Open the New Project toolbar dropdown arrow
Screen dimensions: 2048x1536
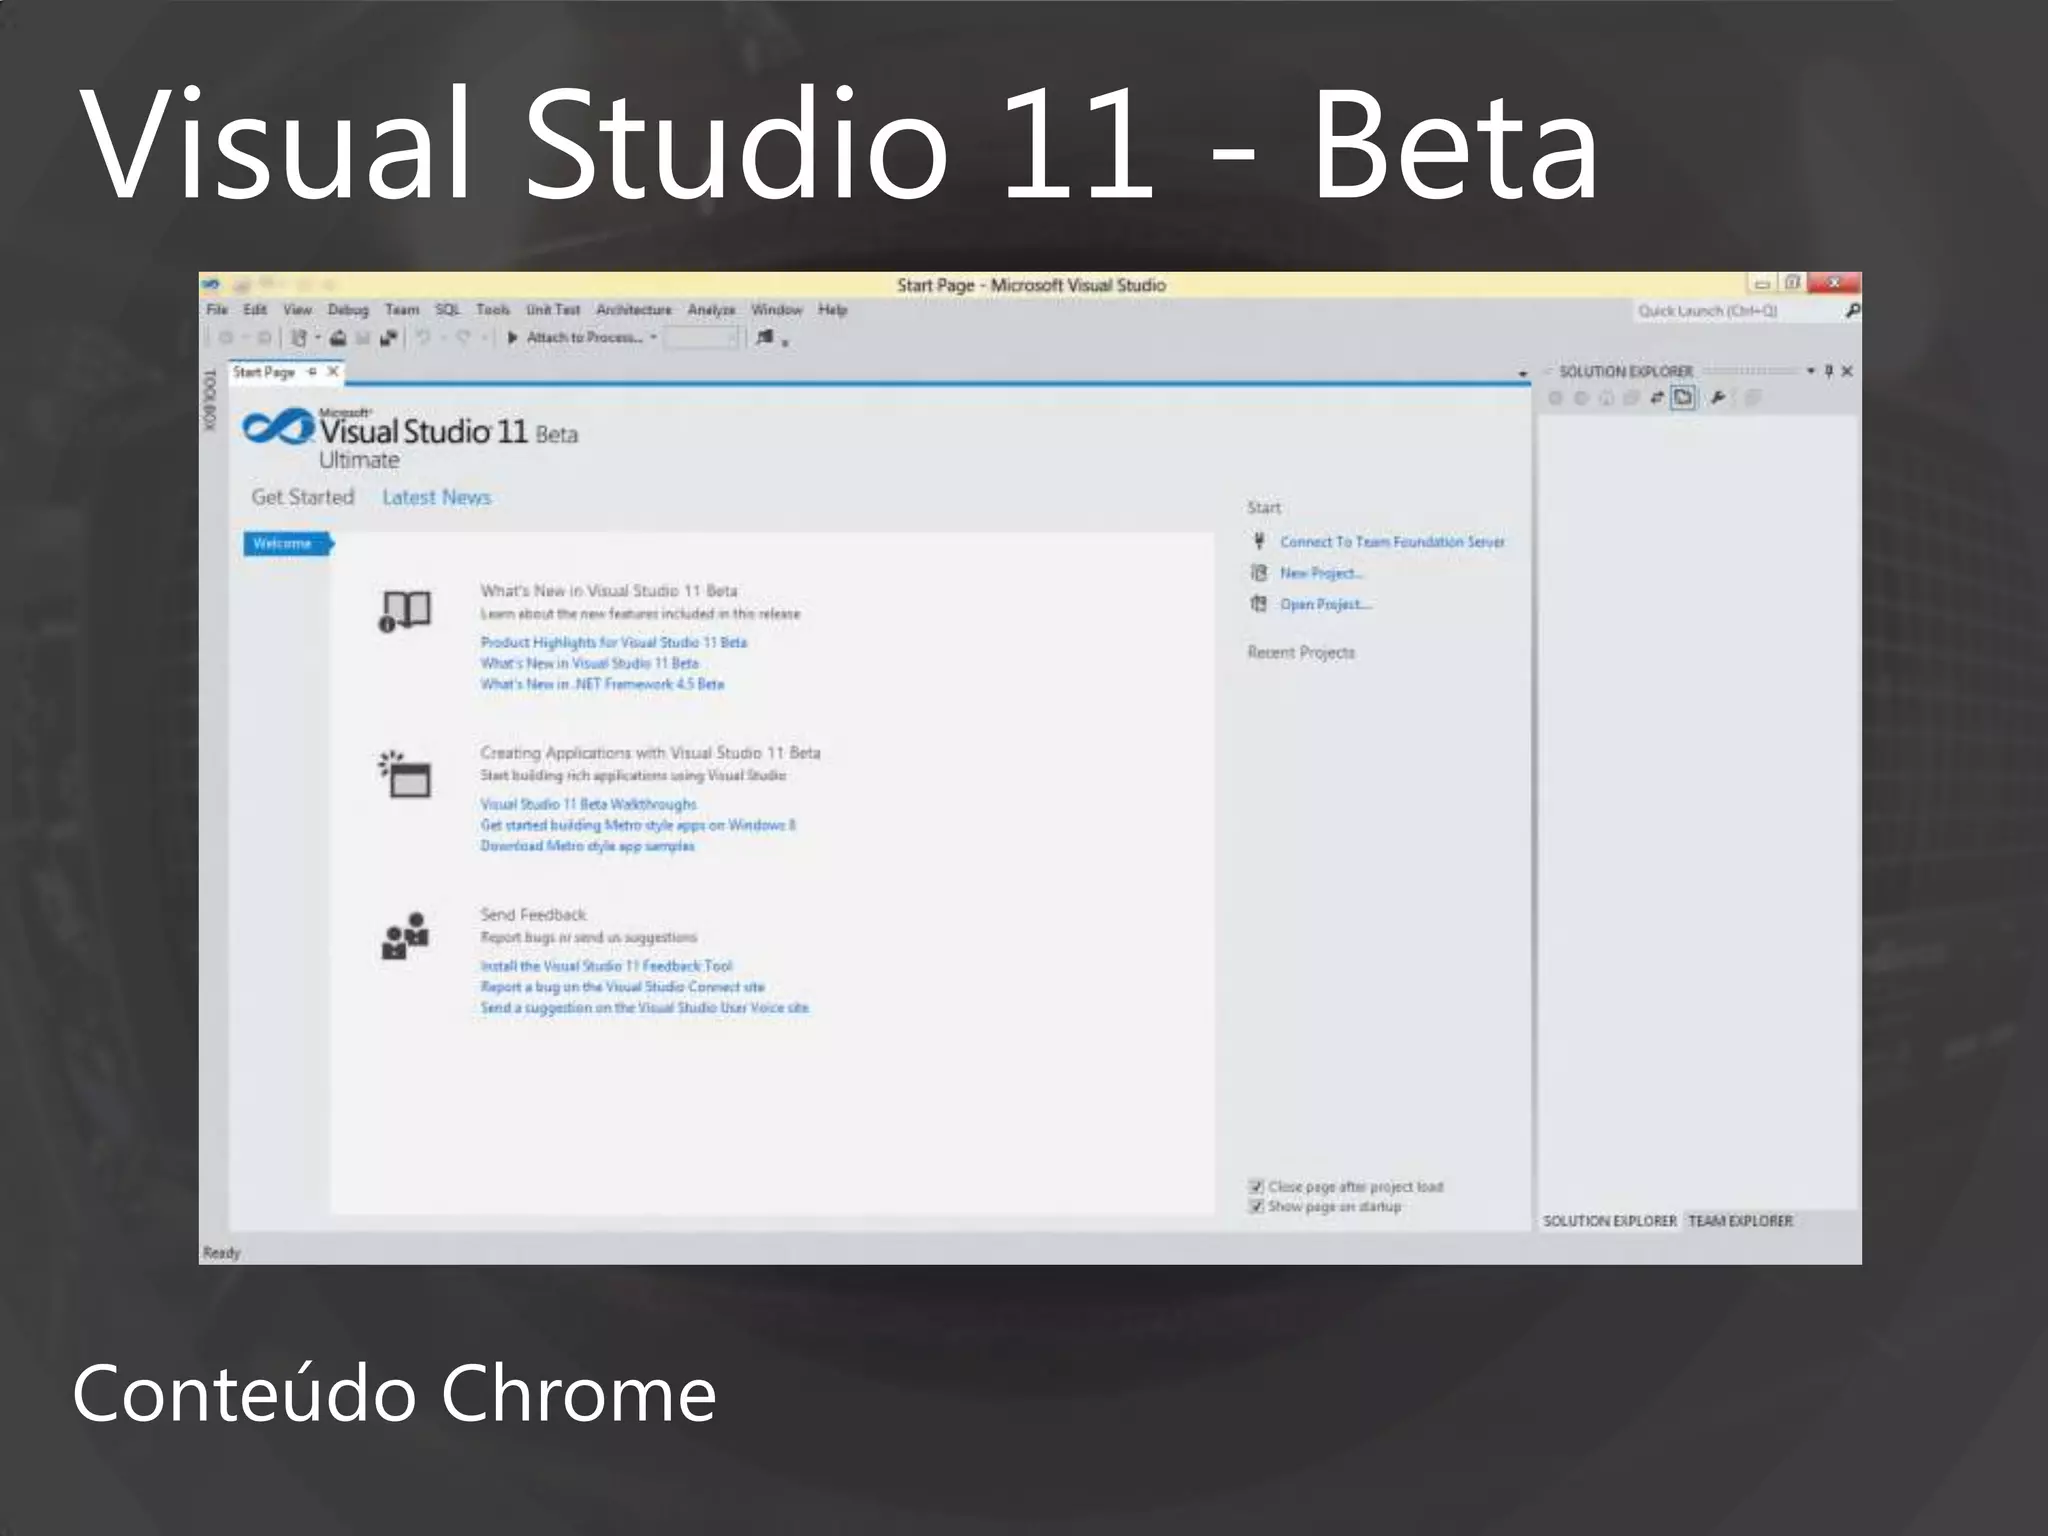(318, 338)
